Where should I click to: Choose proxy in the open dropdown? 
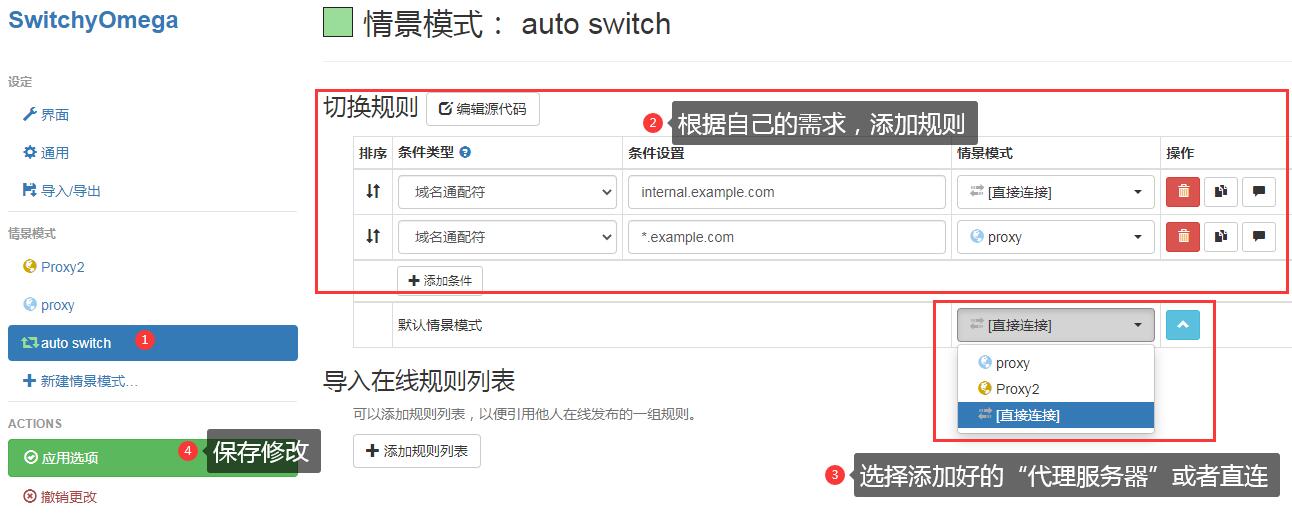click(x=1056, y=363)
